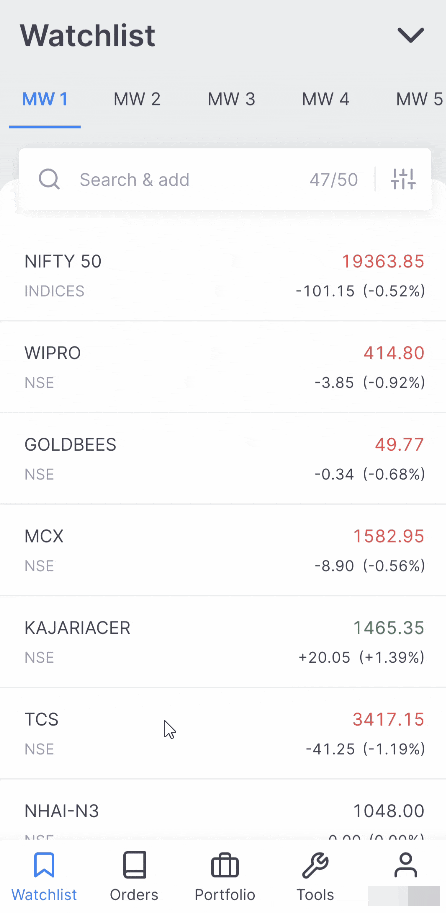
Task: Open Orders via the book icon
Action: [134, 865]
